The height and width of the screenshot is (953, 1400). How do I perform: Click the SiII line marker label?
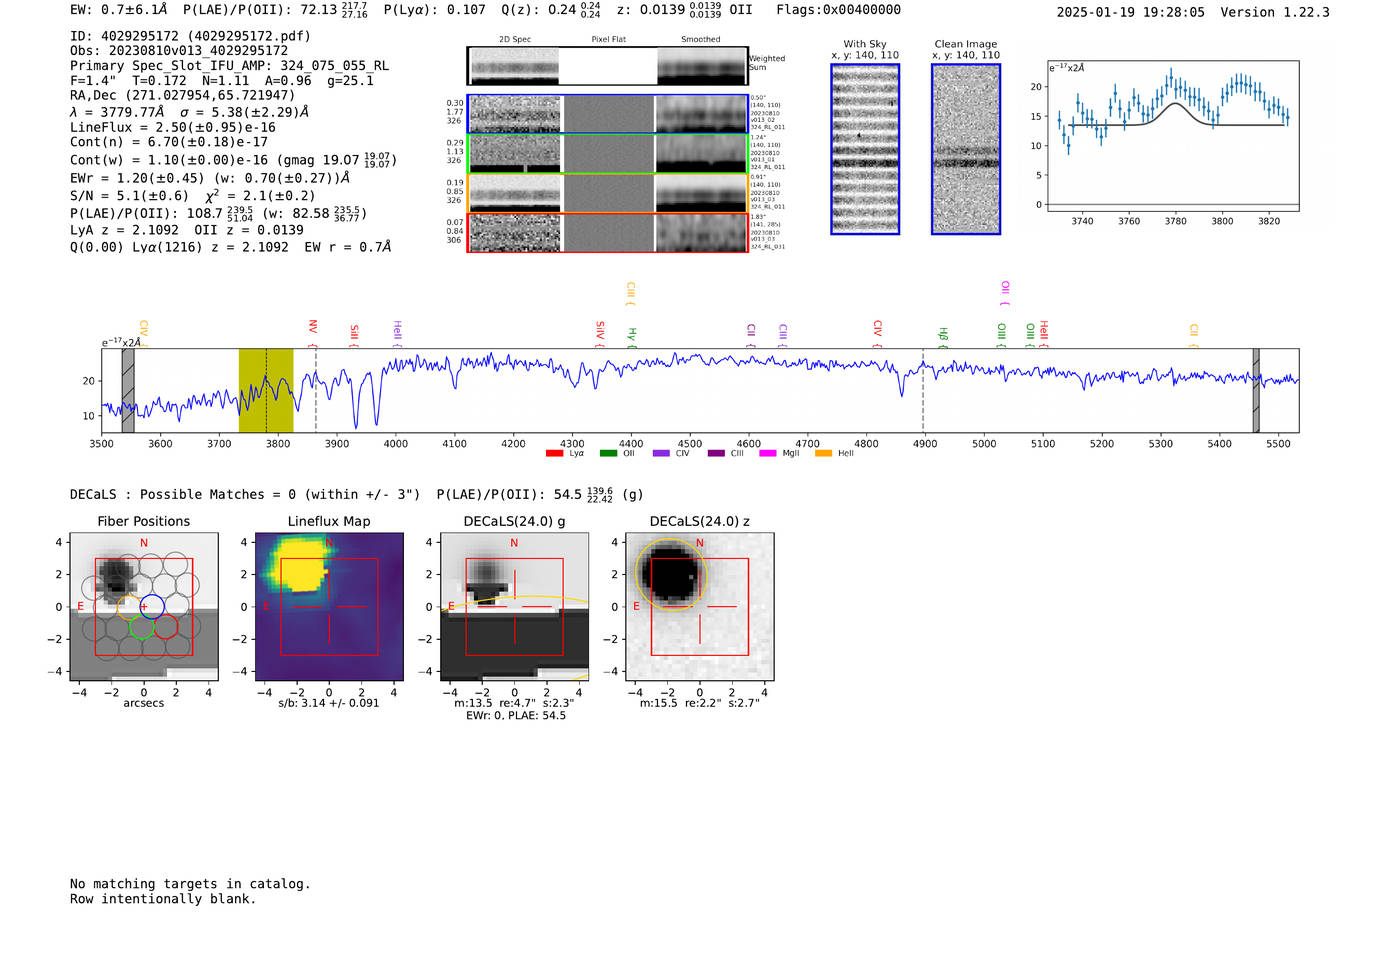click(x=354, y=333)
